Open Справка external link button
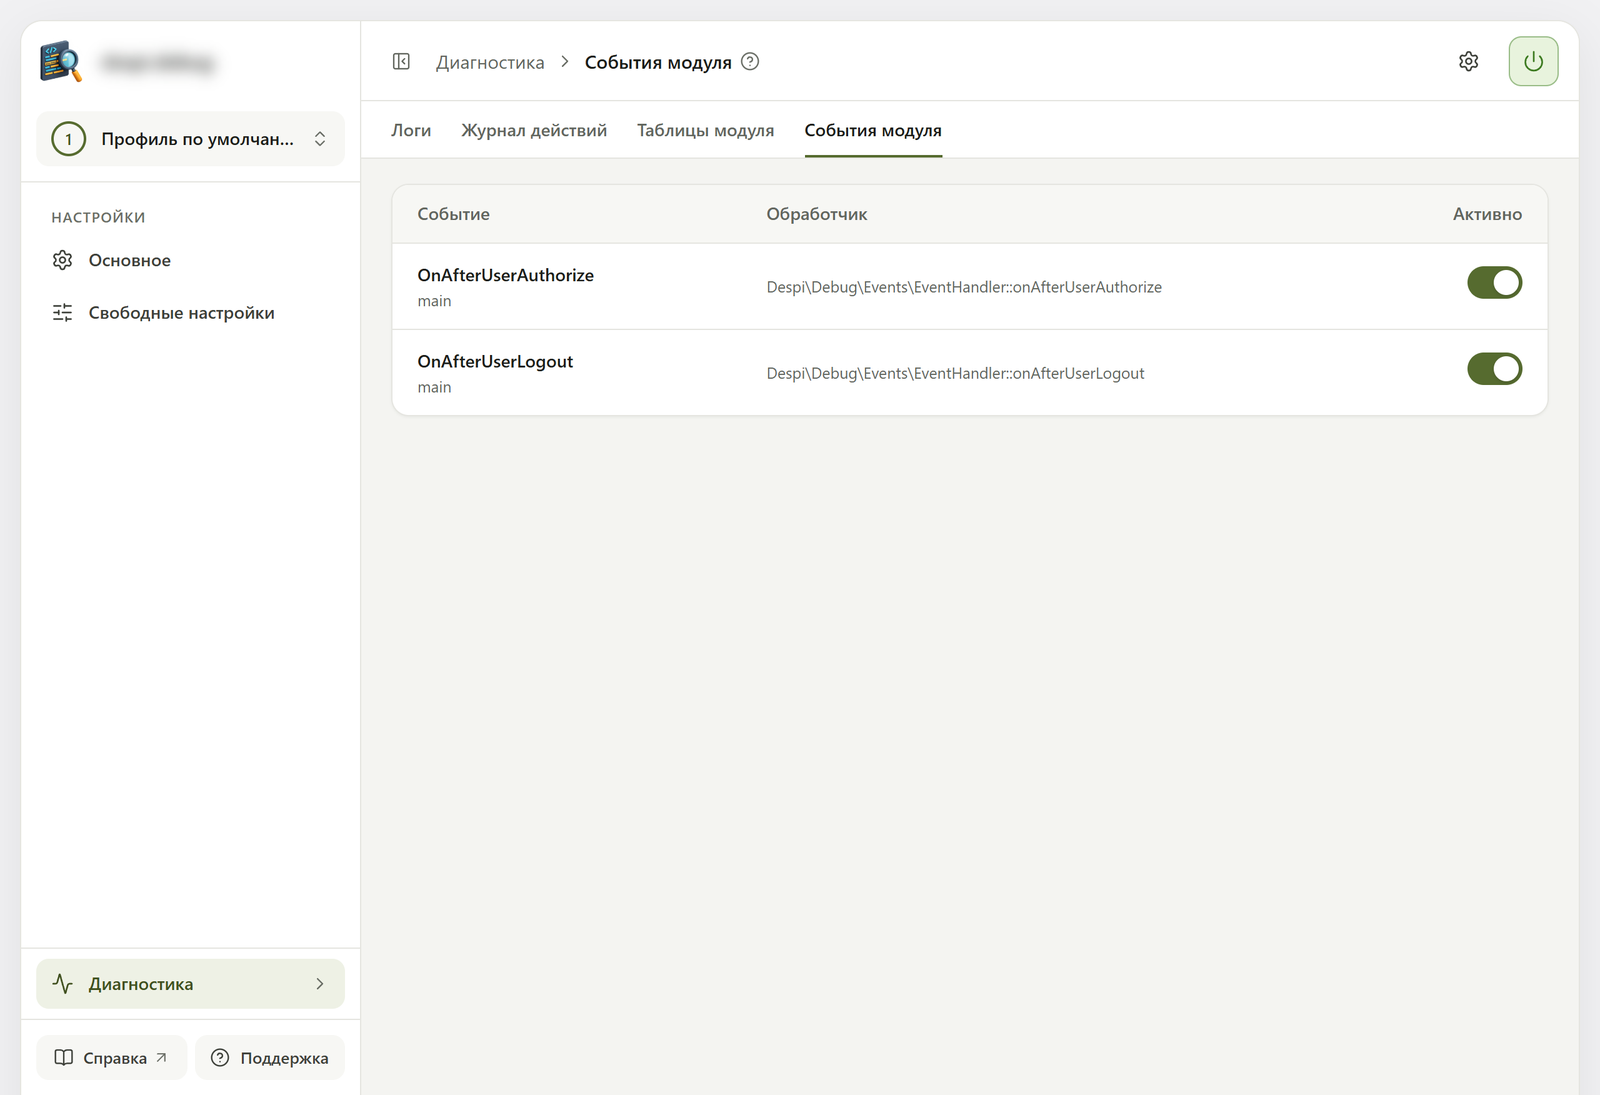 (111, 1058)
